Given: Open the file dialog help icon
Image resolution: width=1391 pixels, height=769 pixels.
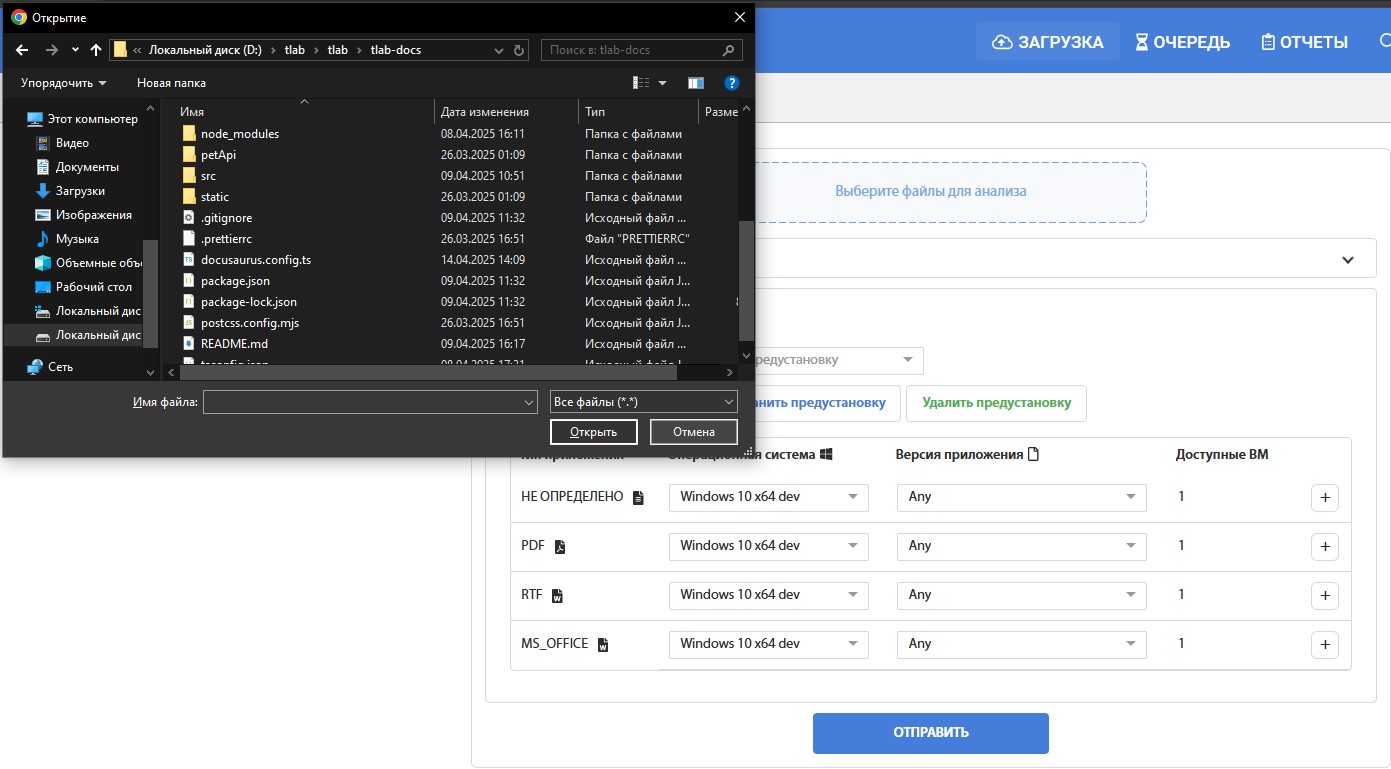Looking at the screenshot, I should 731,83.
